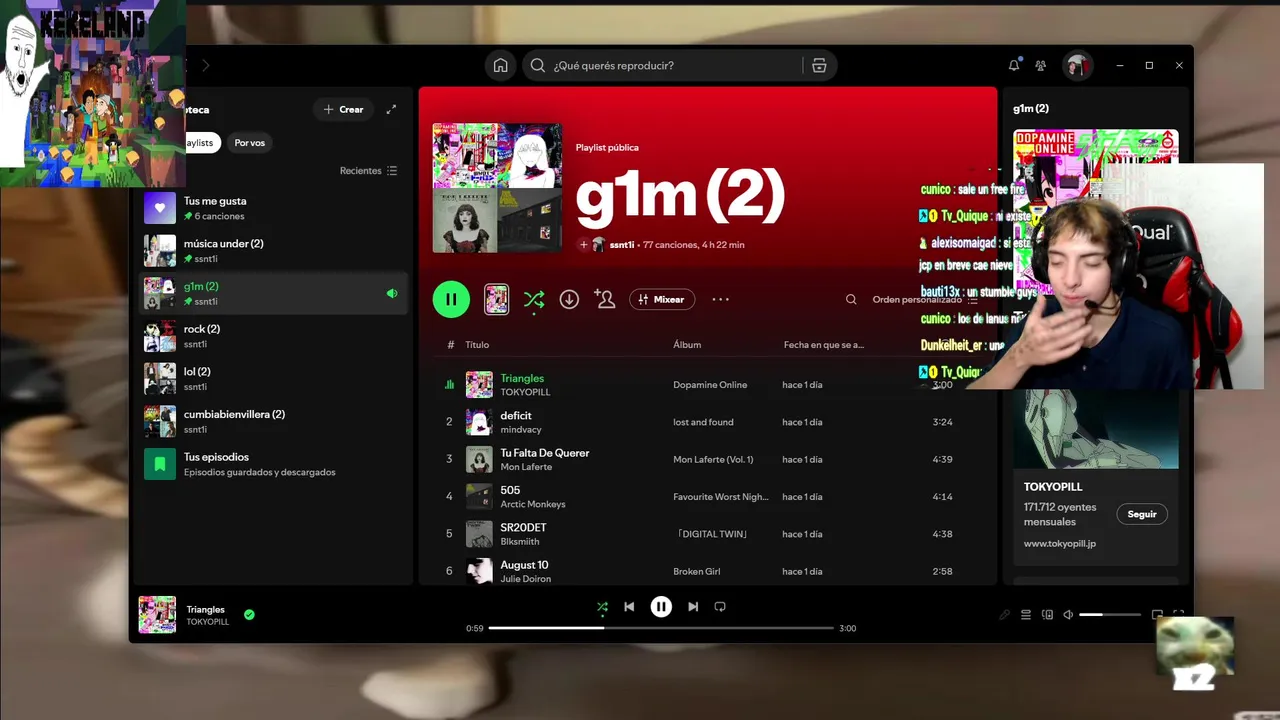Go forward with navigation arrow

coord(206,65)
